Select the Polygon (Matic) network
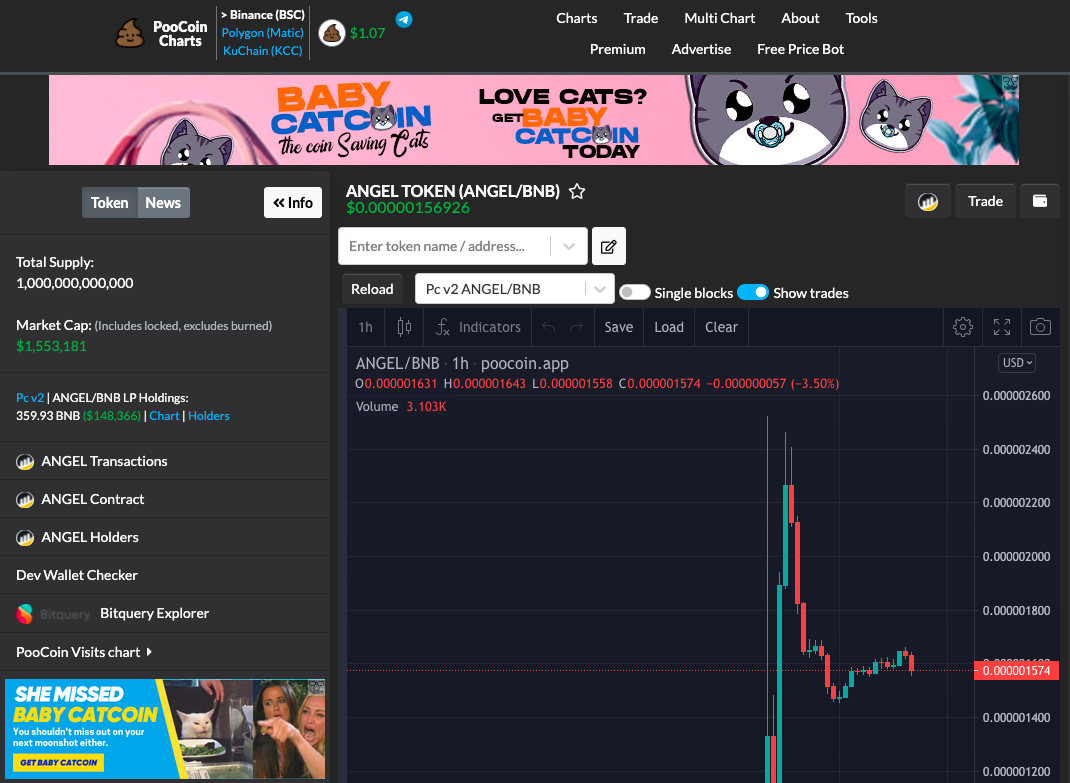The height and width of the screenshot is (783, 1070). click(263, 33)
